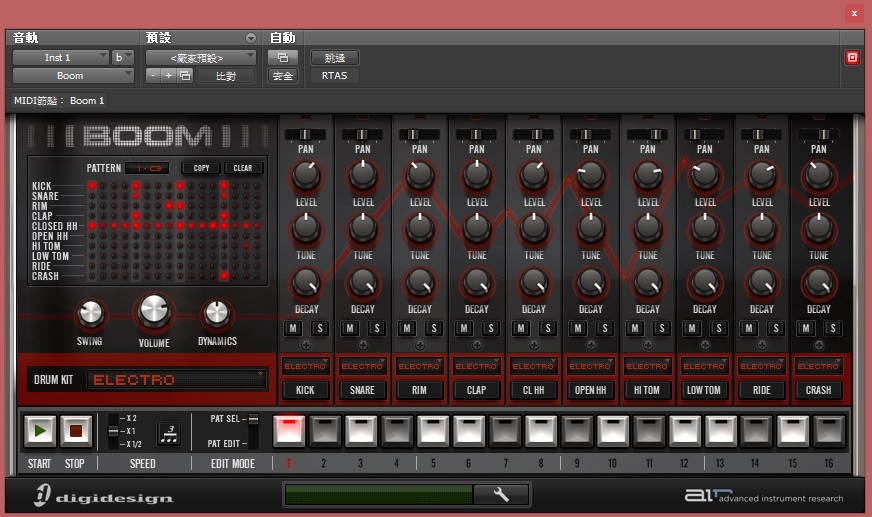
Task: Mute the CLAP channel
Action: pos(464,329)
